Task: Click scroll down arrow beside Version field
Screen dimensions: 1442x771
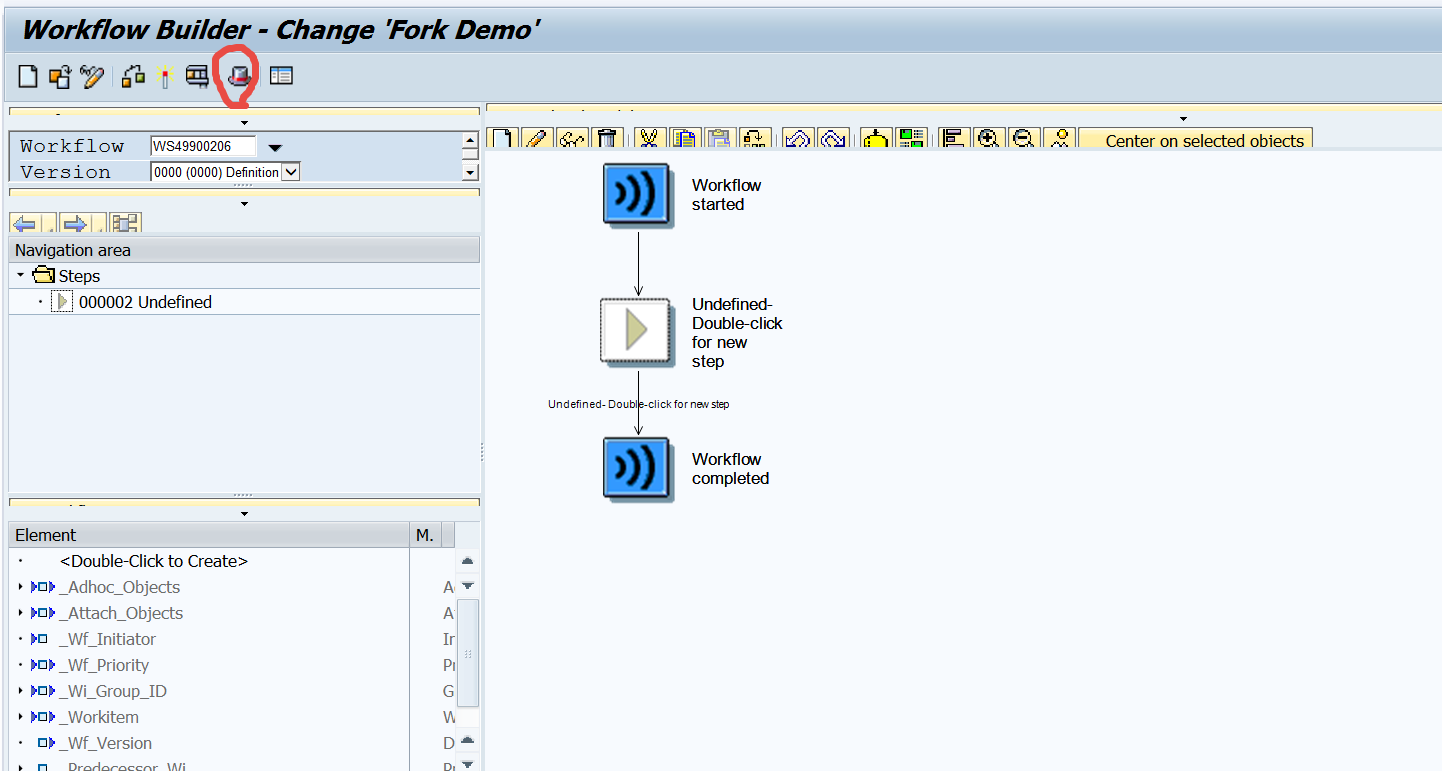Action: pos(470,172)
